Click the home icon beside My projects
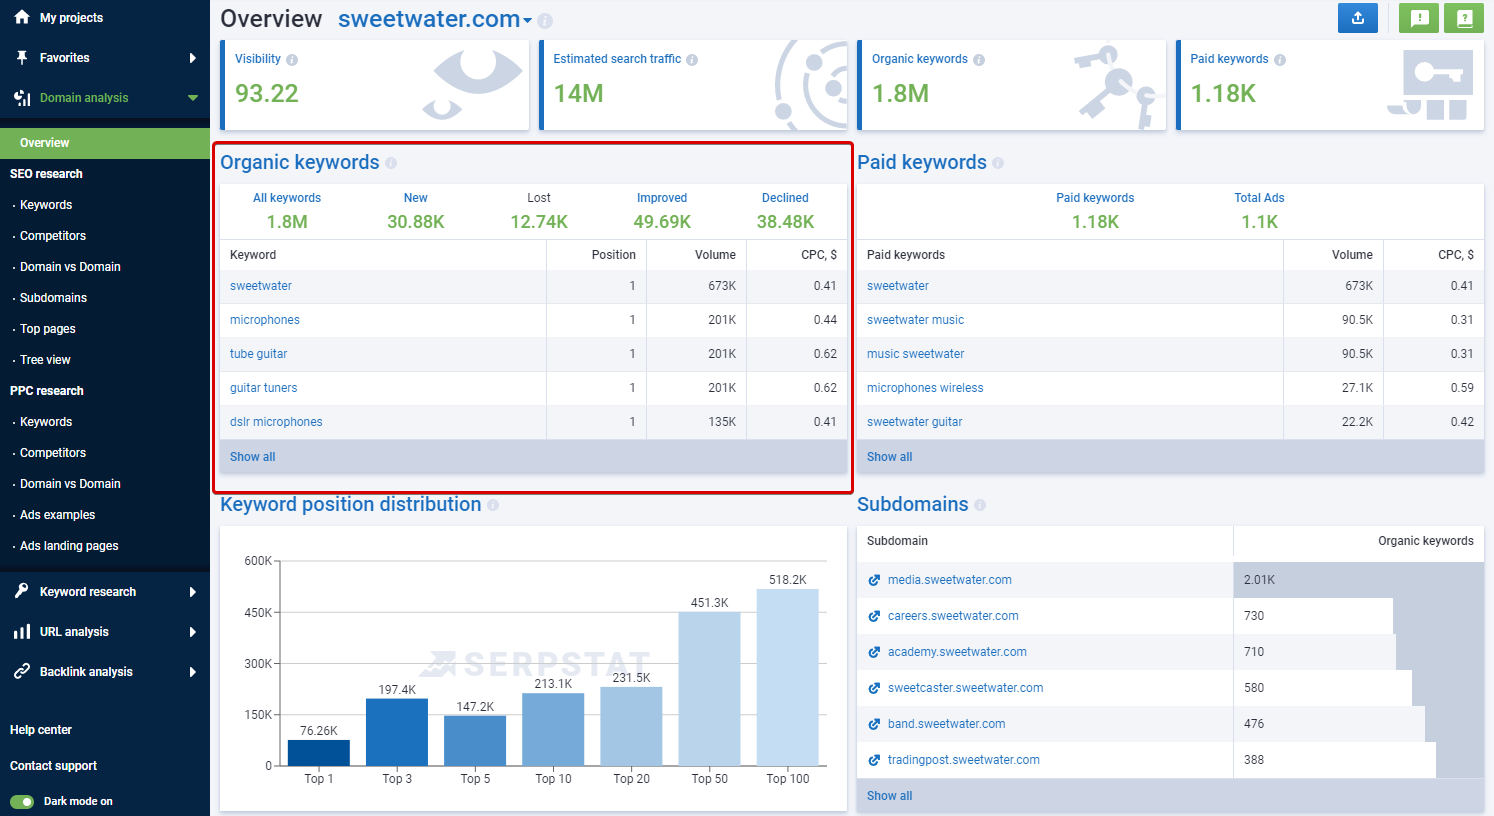The image size is (1494, 816). pyautogui.click(x=22, y=17)
